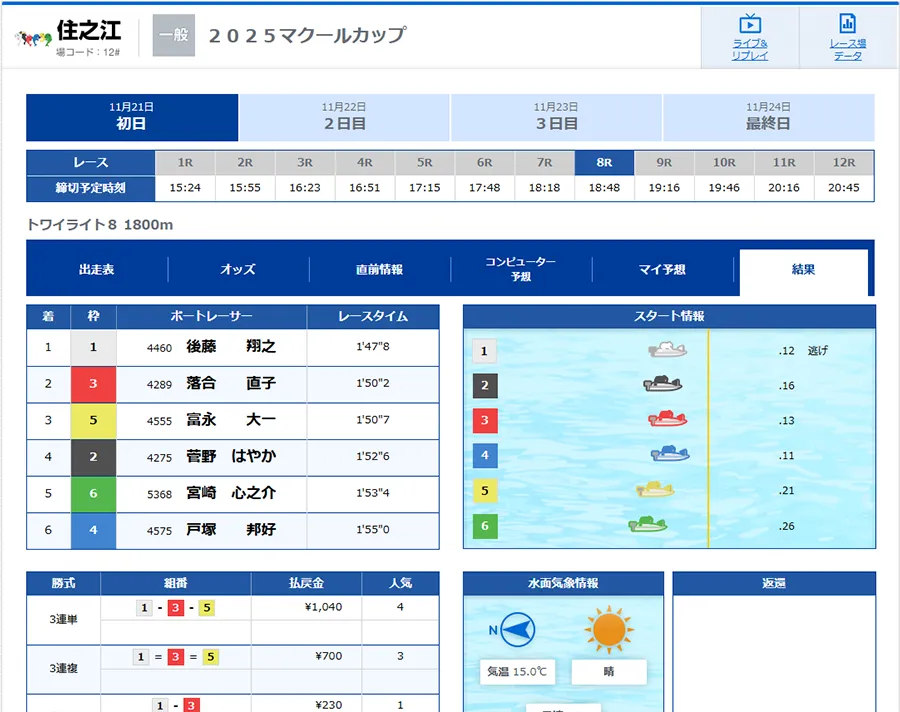Click the 一般 grade badge

173,36
